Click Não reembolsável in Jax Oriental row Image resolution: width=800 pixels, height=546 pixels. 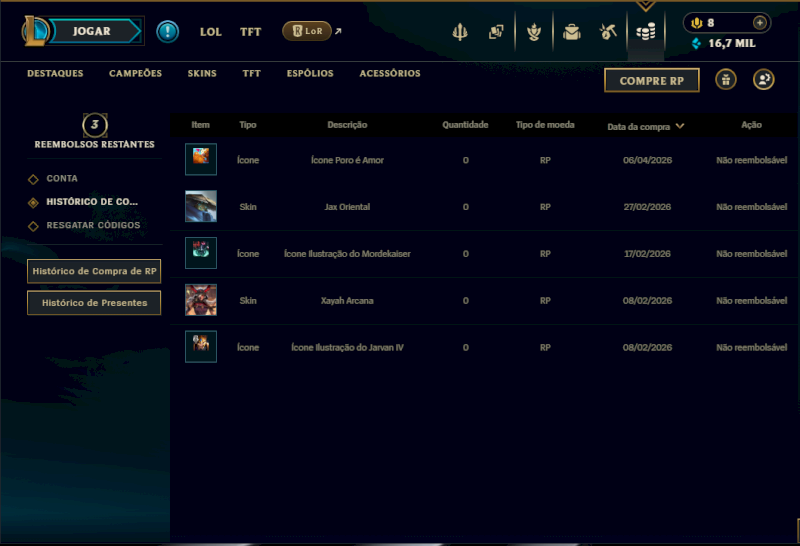pos(751,207)
